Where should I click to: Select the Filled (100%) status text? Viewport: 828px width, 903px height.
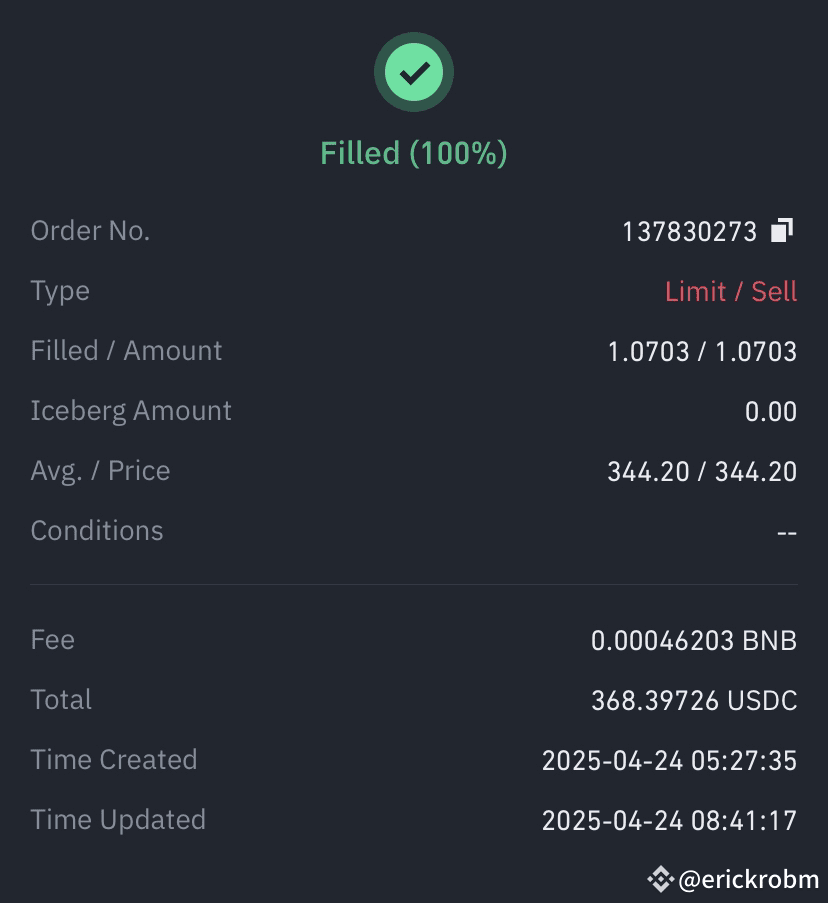click(x=414, y=153)
